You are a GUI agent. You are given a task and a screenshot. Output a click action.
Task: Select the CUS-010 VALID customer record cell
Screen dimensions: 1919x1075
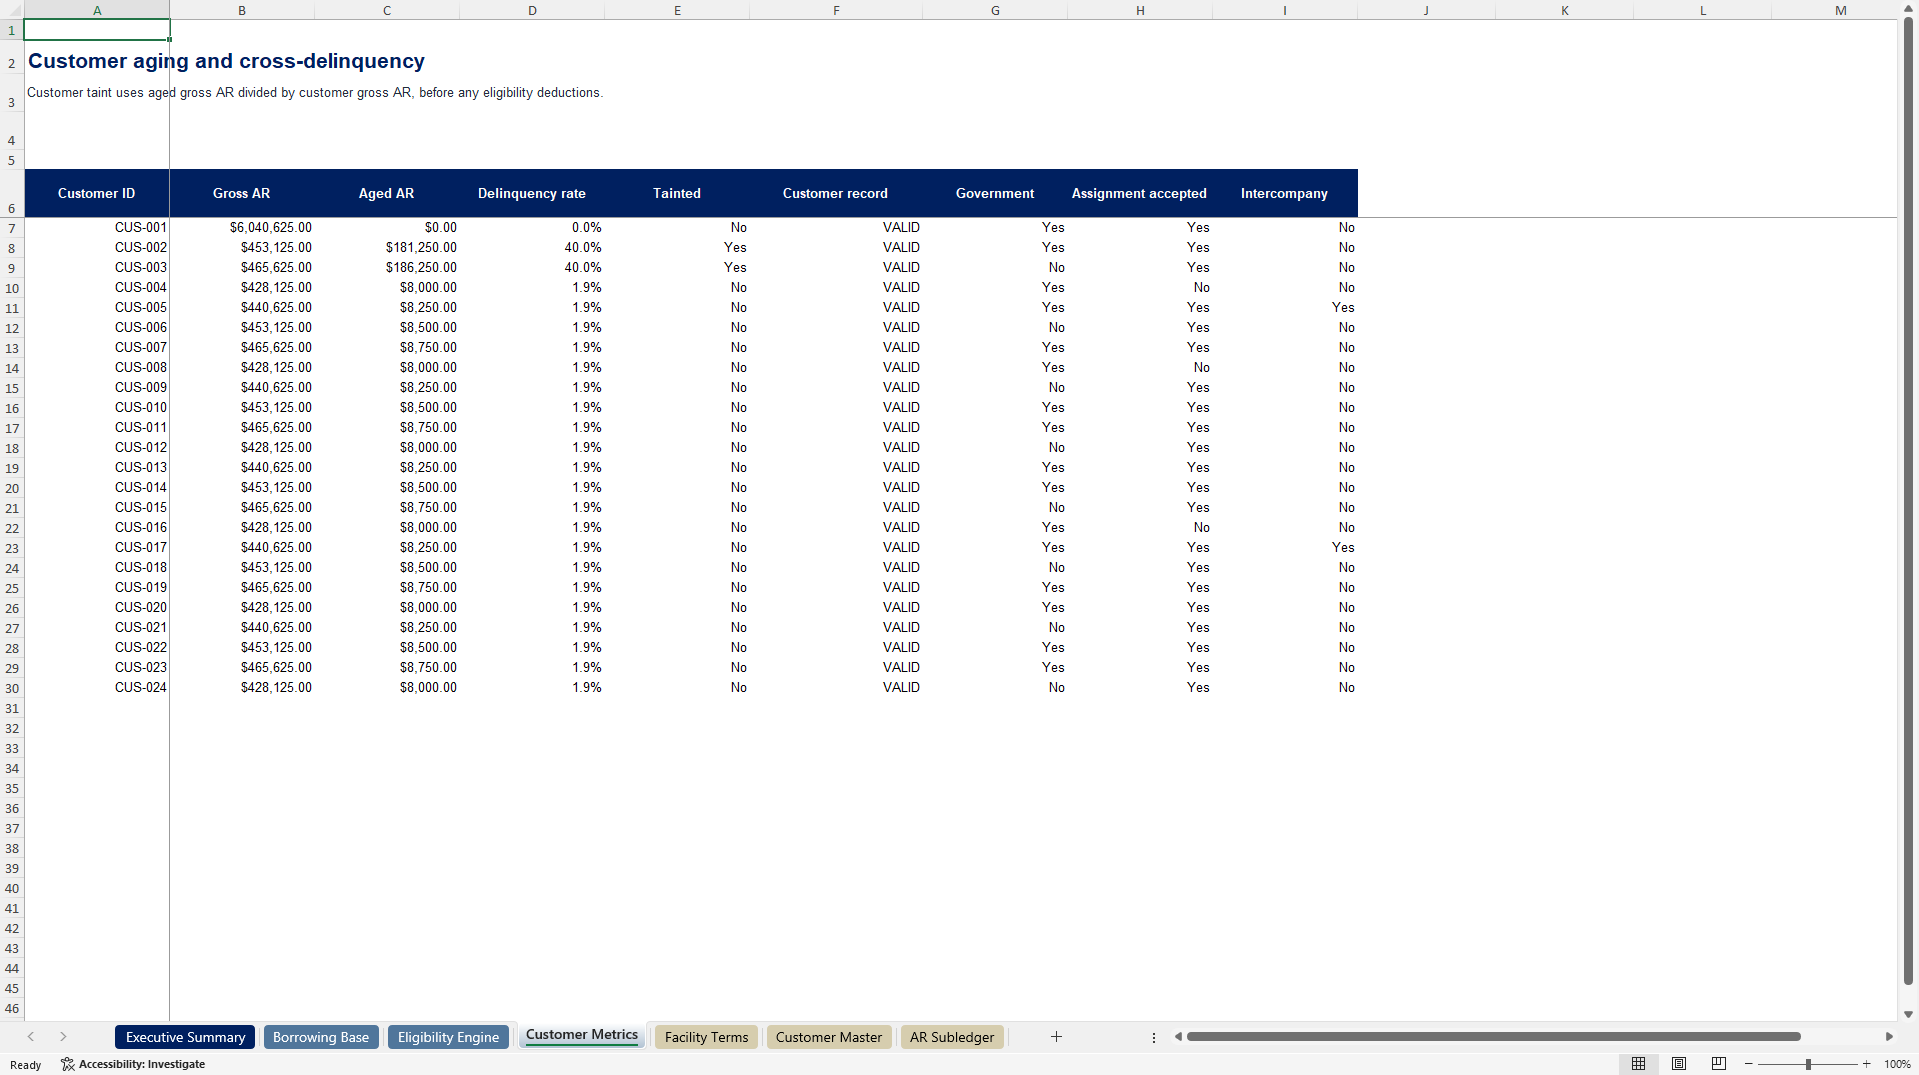point(836,408)
